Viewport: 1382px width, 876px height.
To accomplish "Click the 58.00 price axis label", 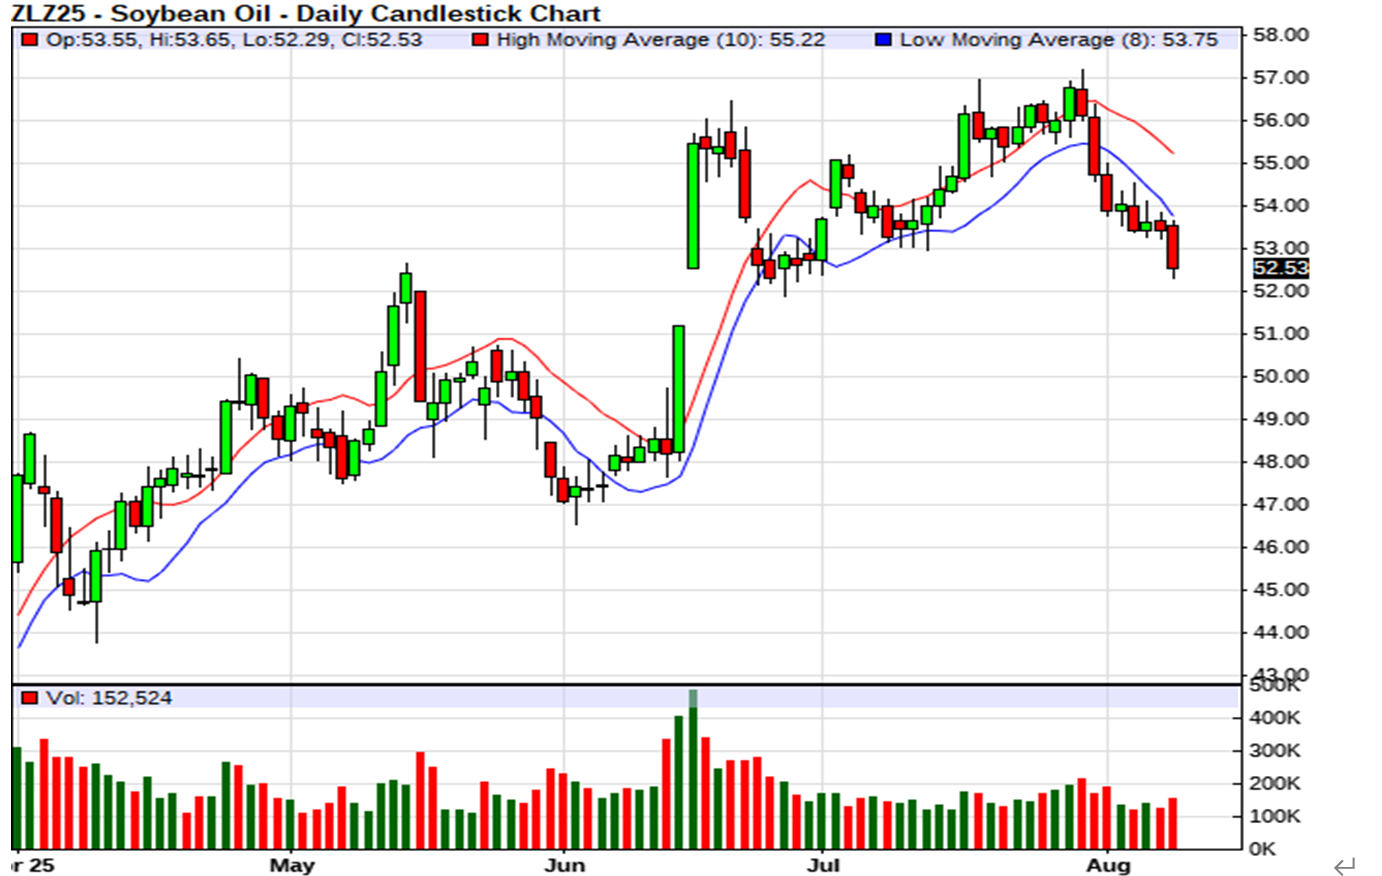I will [x=1280, y=34].
